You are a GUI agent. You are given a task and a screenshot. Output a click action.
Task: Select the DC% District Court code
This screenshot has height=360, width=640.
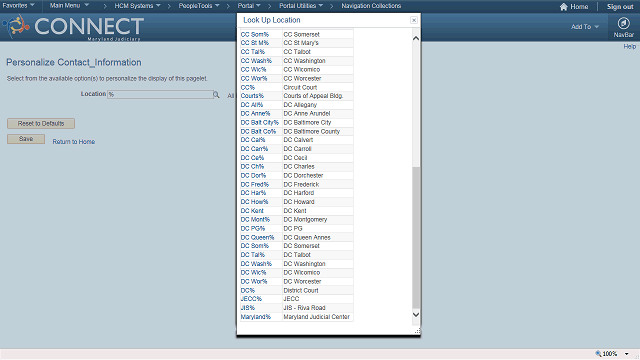coord(247,291)
